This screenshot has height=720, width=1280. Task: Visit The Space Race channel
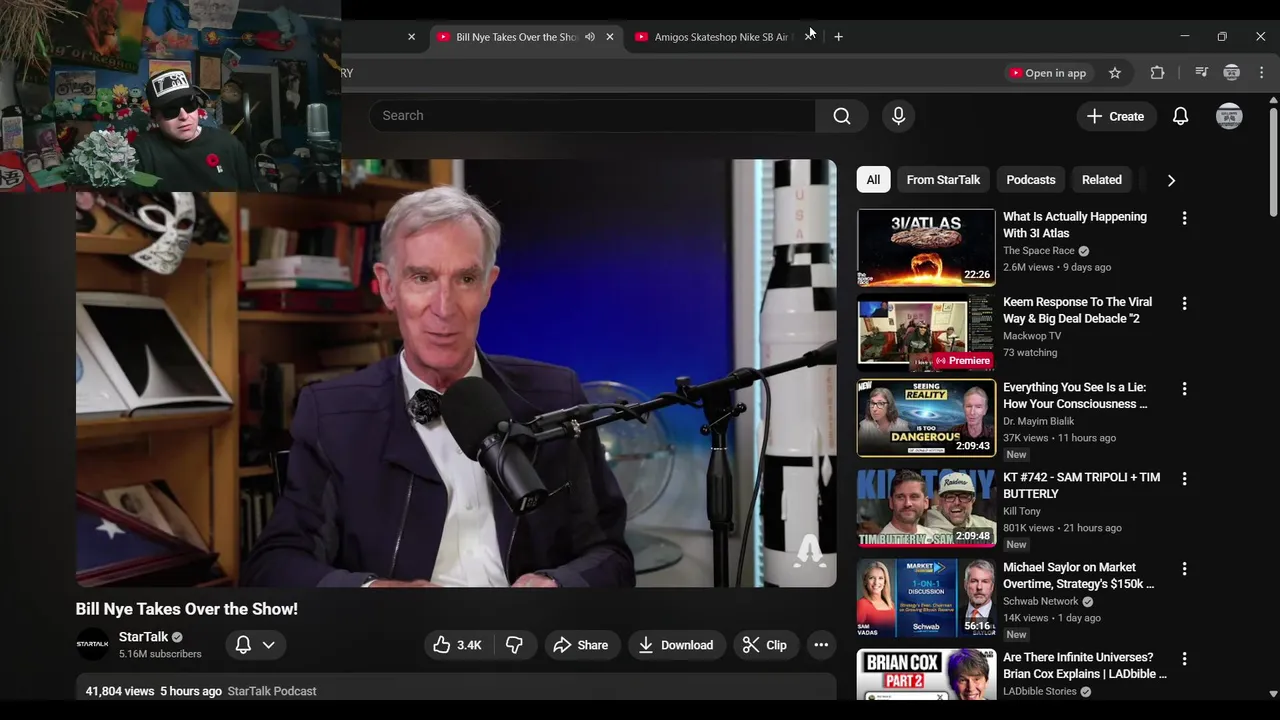pos(1039,251)
